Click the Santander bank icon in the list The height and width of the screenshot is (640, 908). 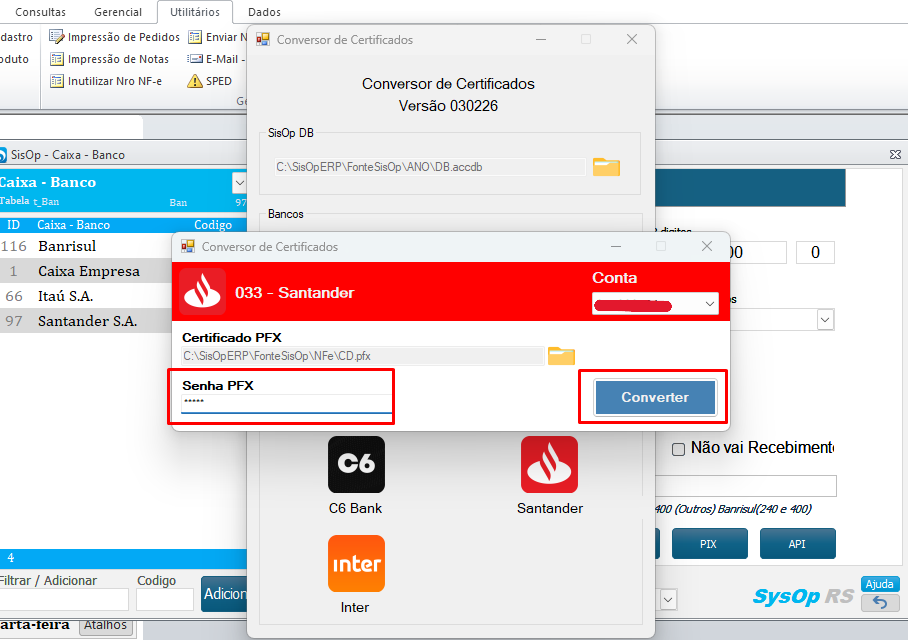[x=549, y=465]
